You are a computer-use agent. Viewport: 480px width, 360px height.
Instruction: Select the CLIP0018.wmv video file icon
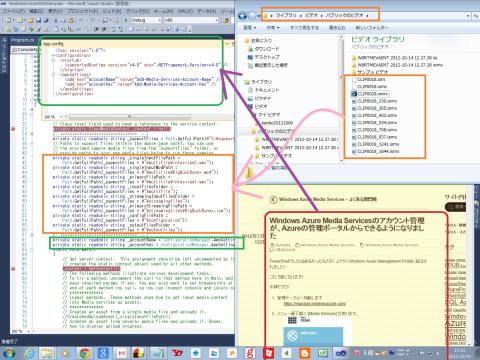(354, 94)
